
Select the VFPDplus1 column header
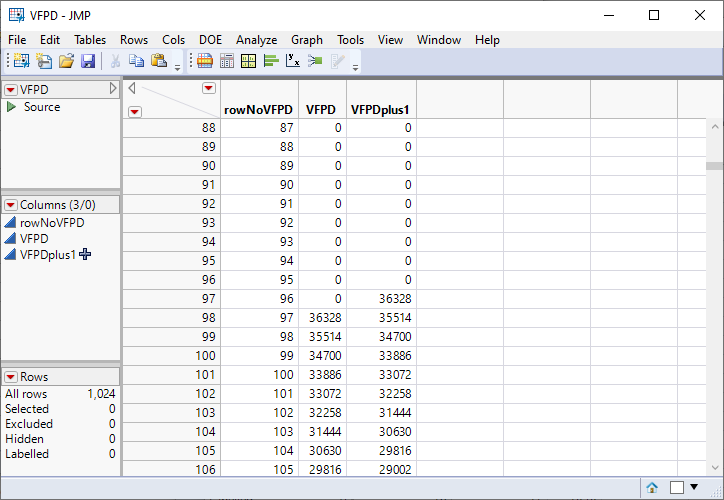point(380,110)
